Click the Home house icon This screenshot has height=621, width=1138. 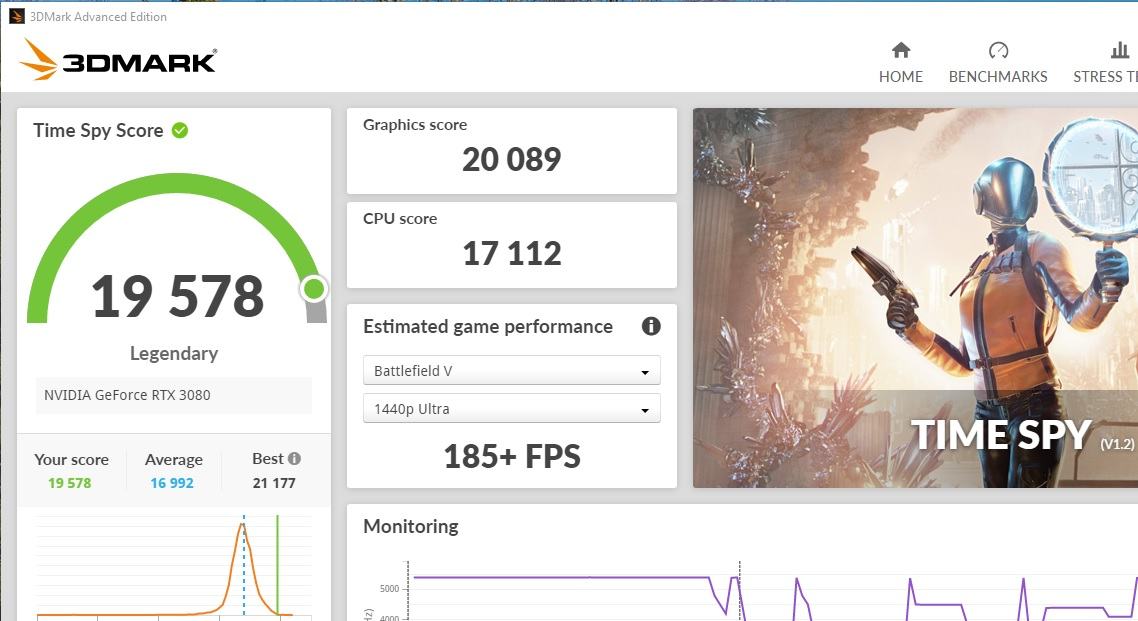click(x=901, y=50)
